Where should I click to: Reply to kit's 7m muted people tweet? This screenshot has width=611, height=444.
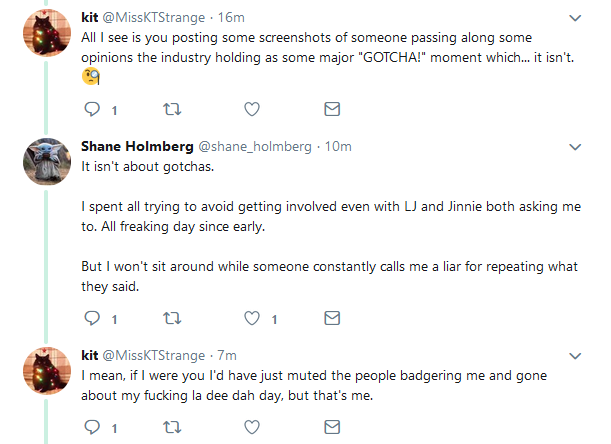(x=92, y=427)
